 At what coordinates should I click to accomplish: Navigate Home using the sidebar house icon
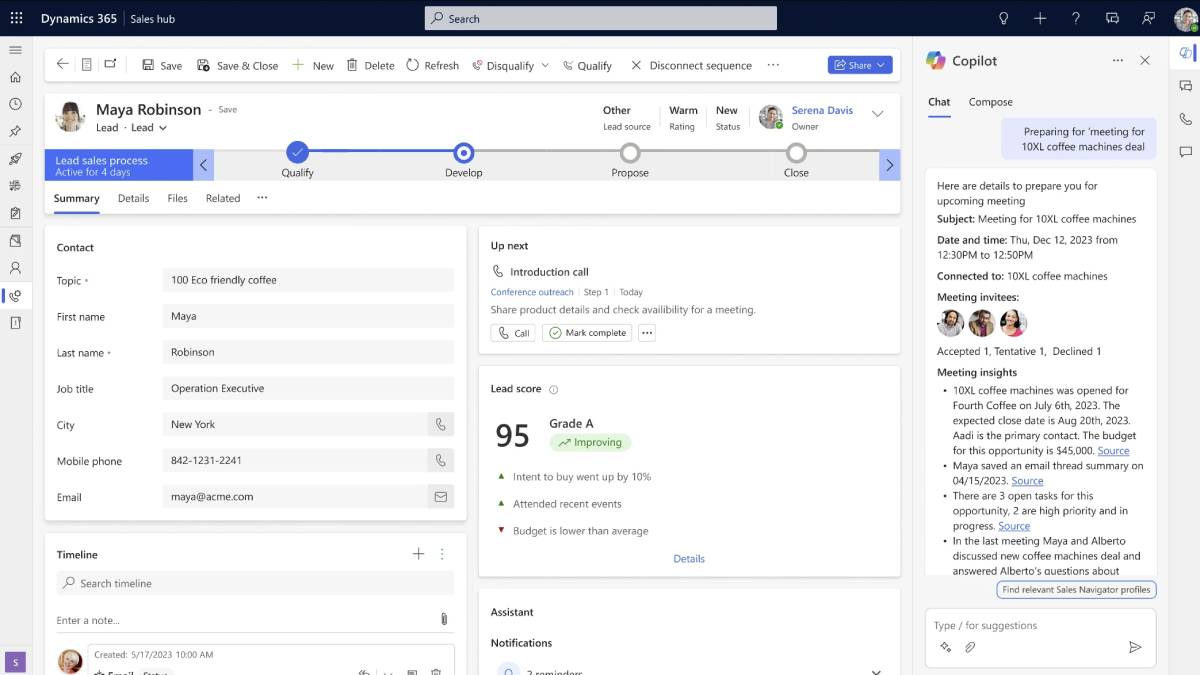[x=16, y=76]
